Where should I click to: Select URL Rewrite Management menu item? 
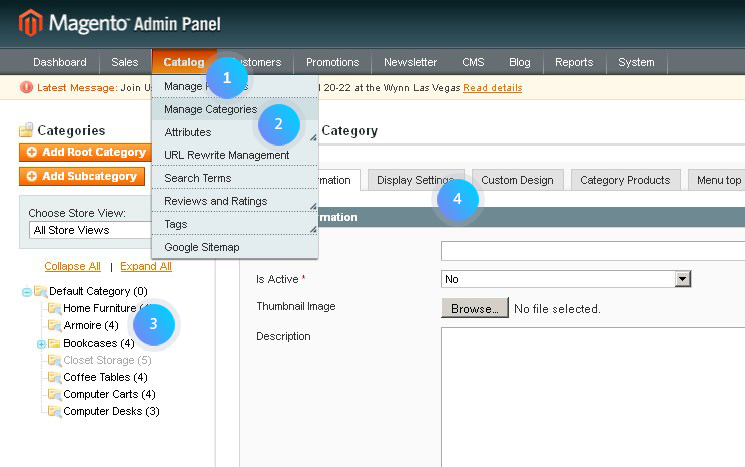coord(235,155)
